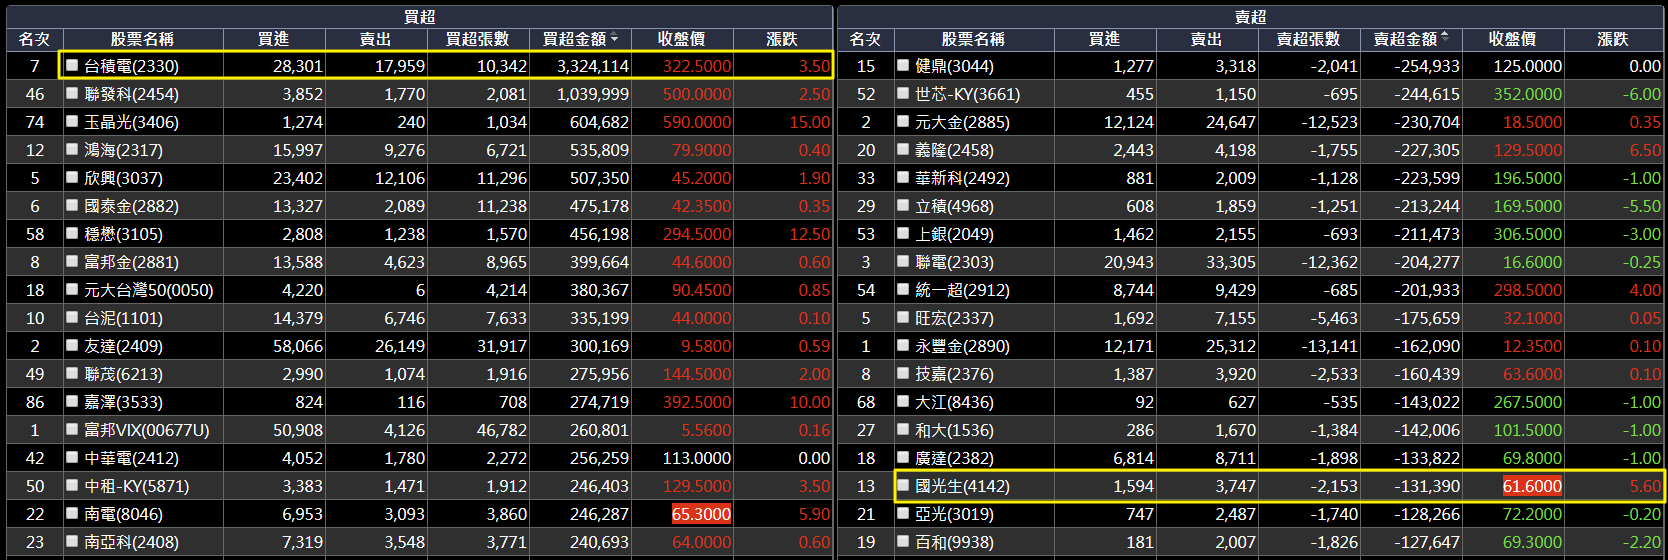Open stock 中華電(2412)
Viewport: 1668px width, 560px height.
pyautogui.click(x=131, y=458)
